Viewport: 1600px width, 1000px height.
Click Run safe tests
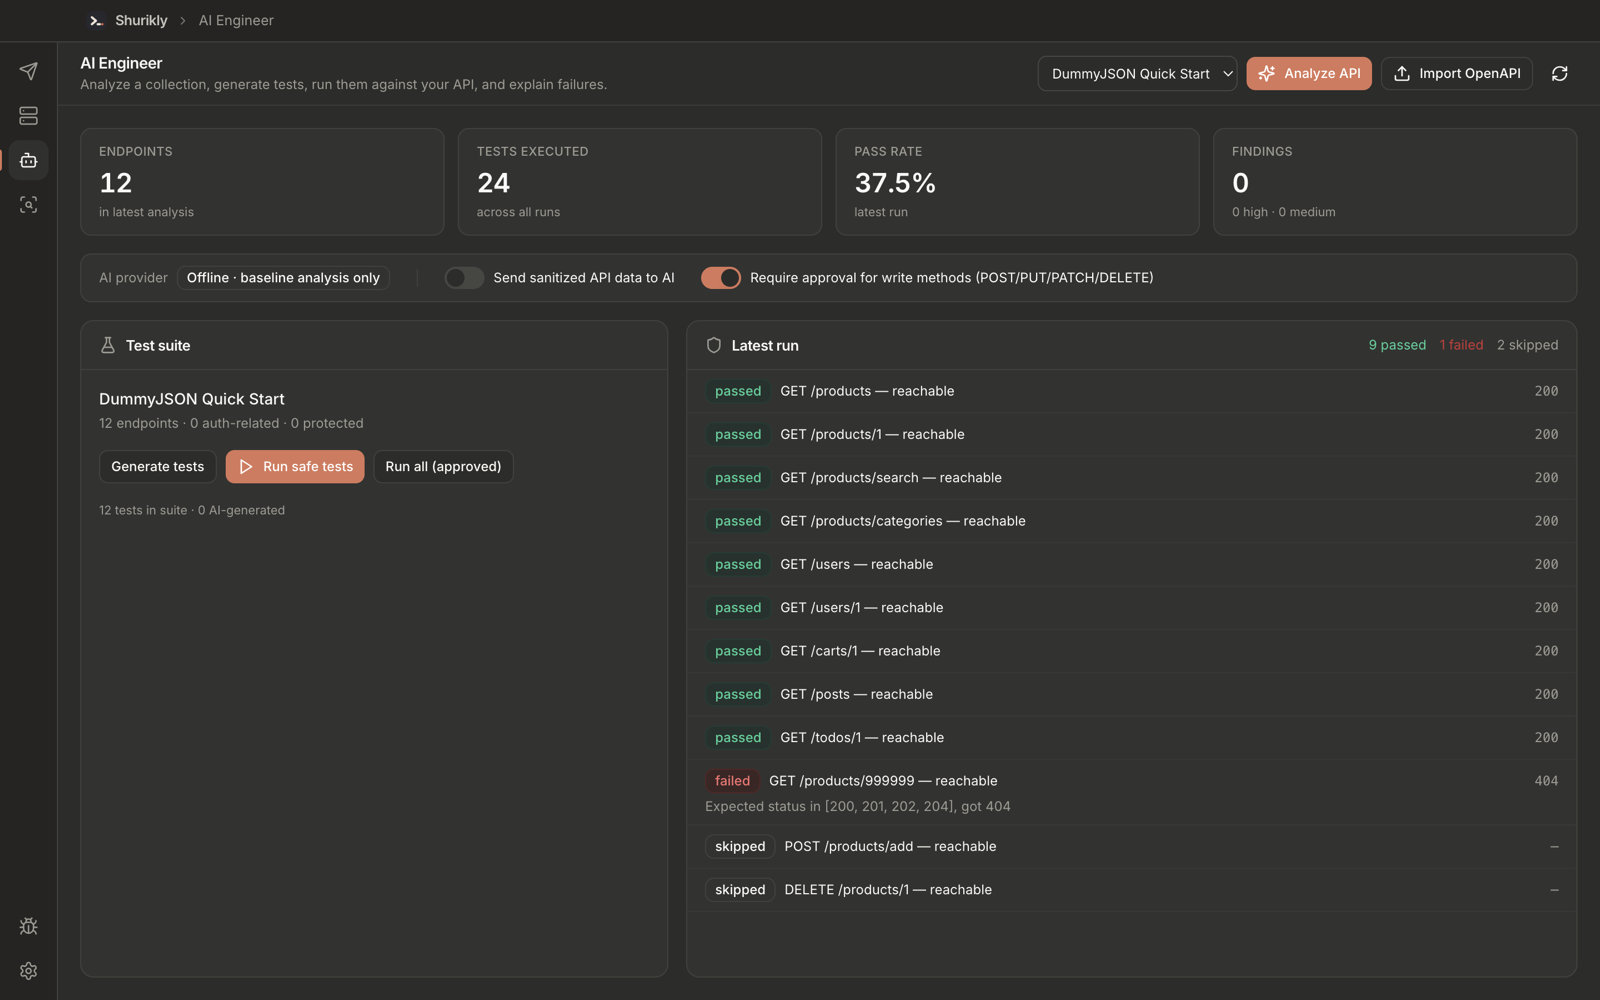pyautogui.click(x=295, y=467)
